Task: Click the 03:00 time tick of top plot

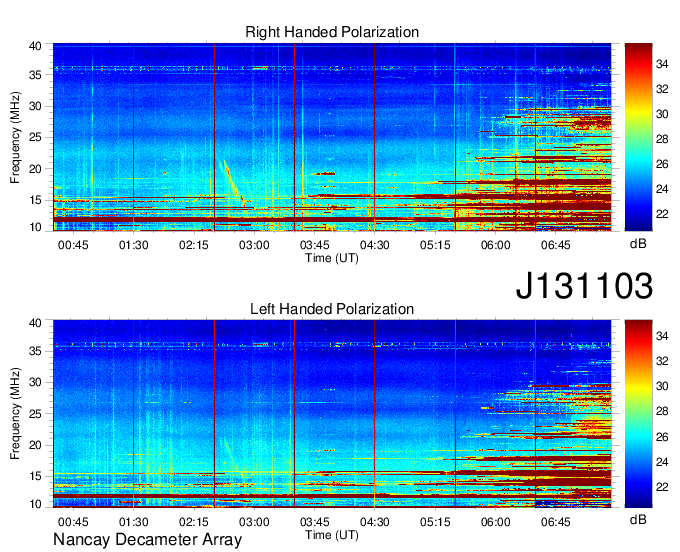Action: pyautogui.click(x=254, y=245)
